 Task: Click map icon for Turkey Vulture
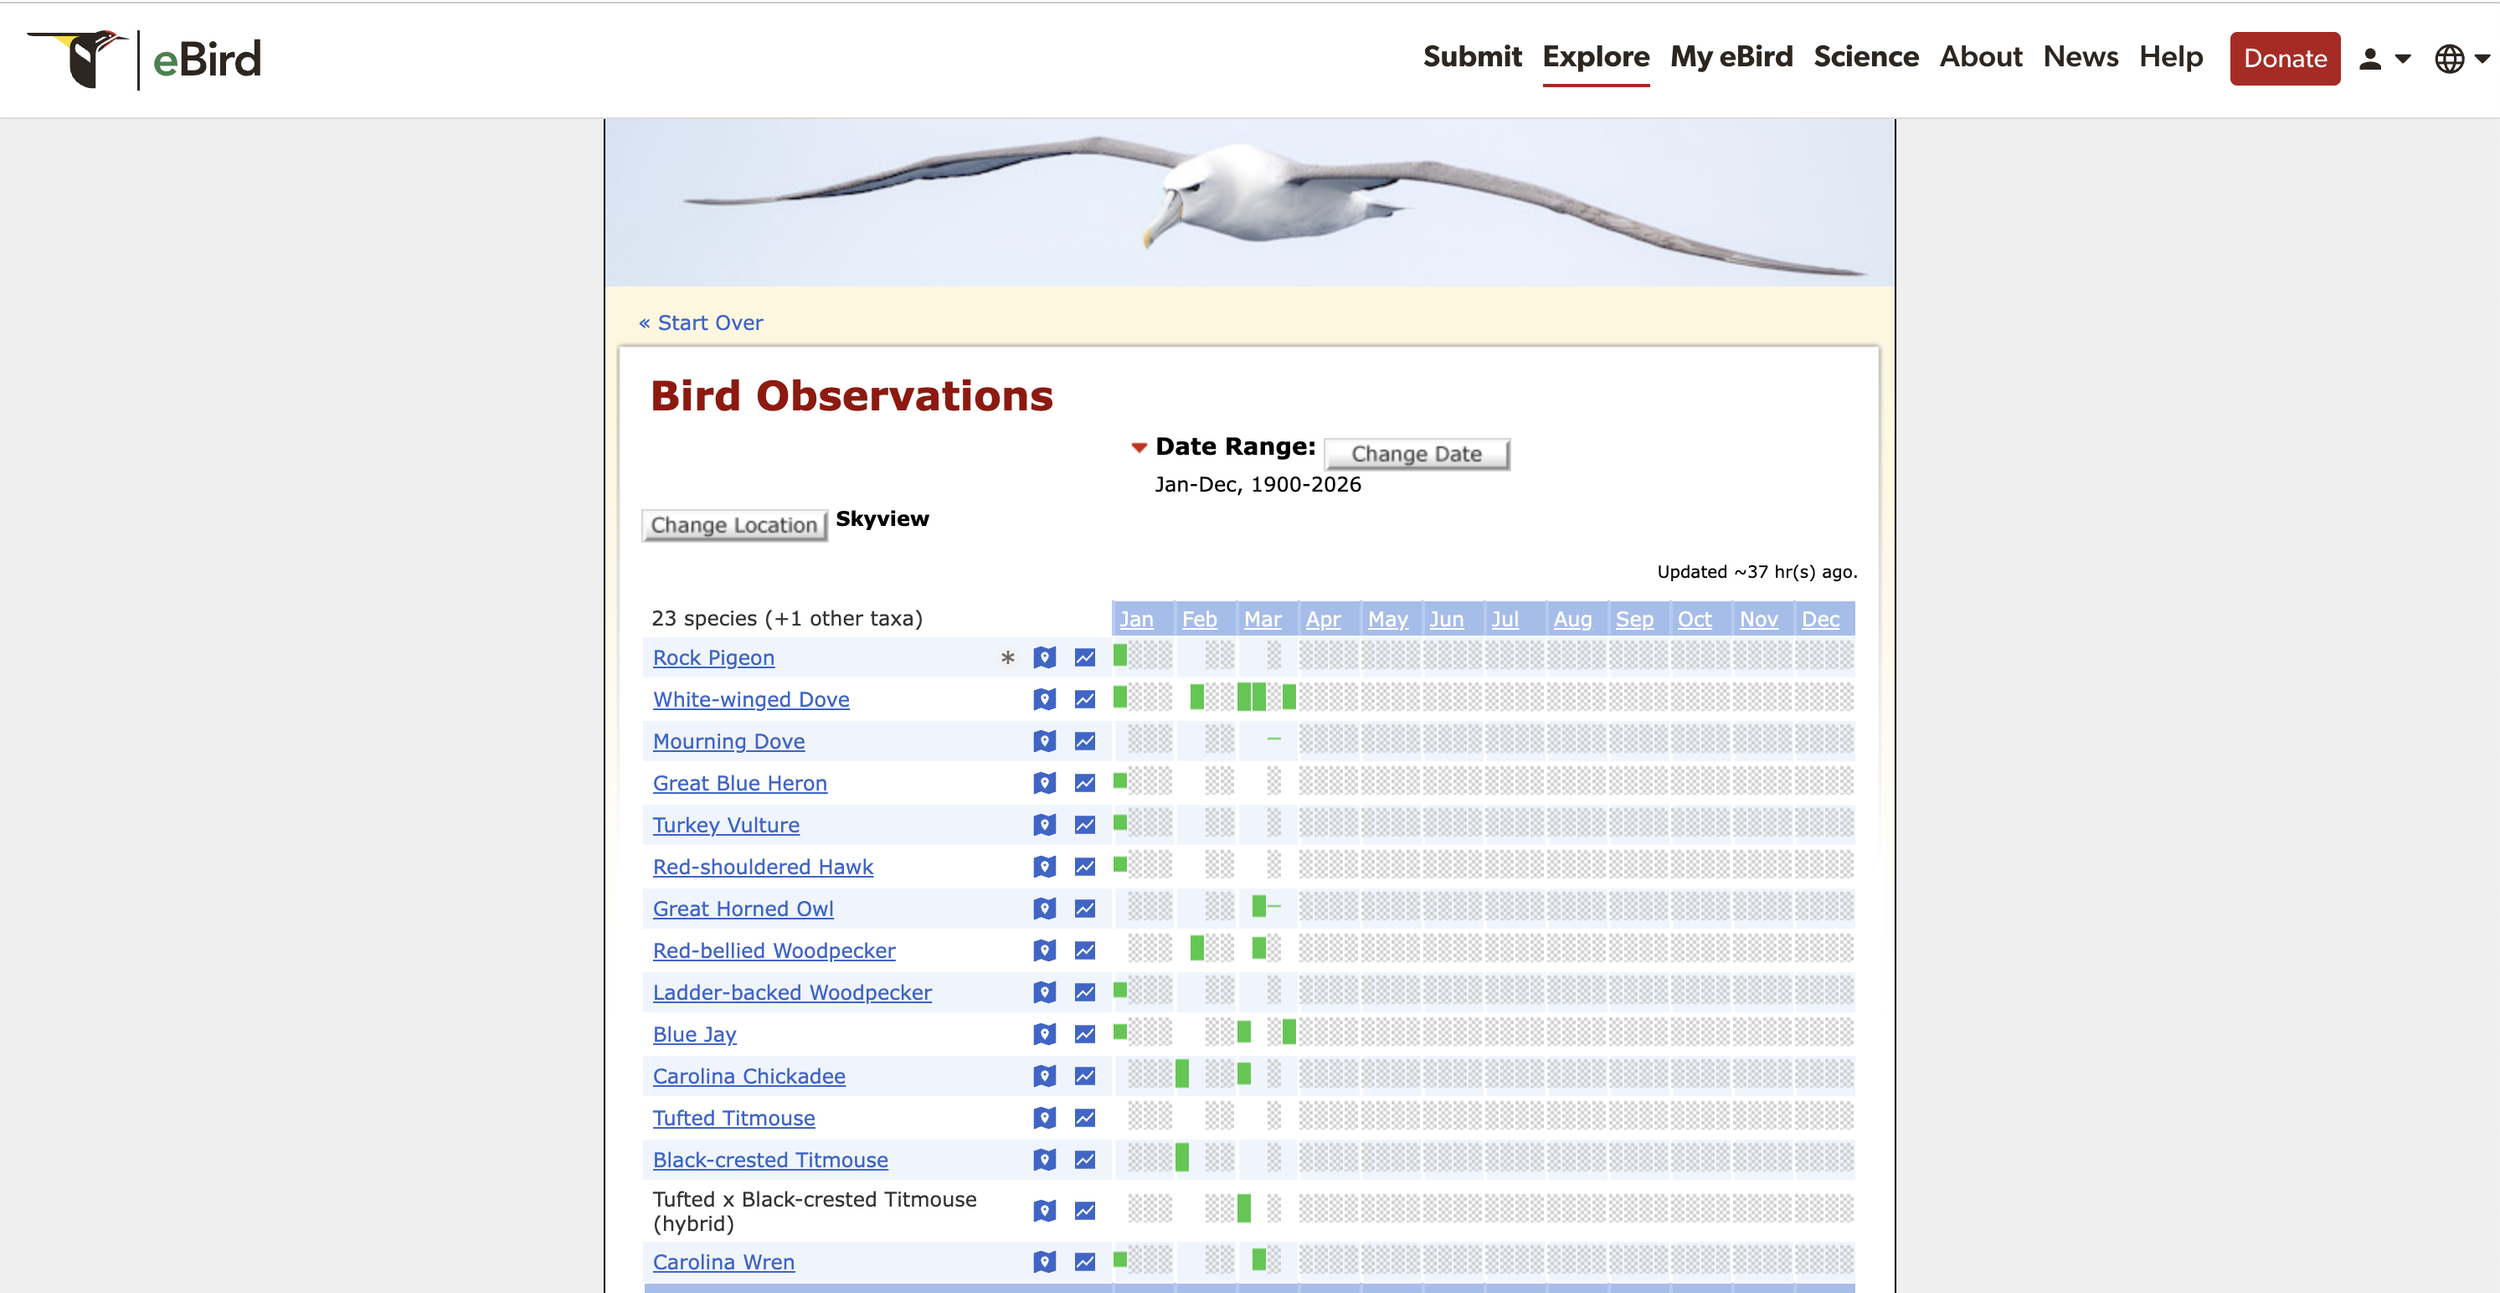pos(1044,824)
